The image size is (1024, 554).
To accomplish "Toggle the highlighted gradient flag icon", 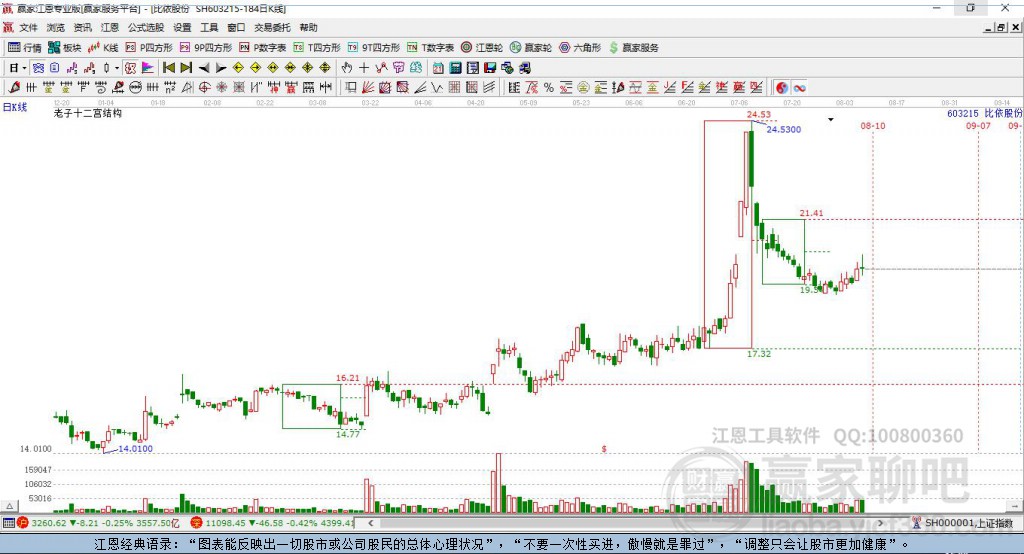I will (148, 68).
